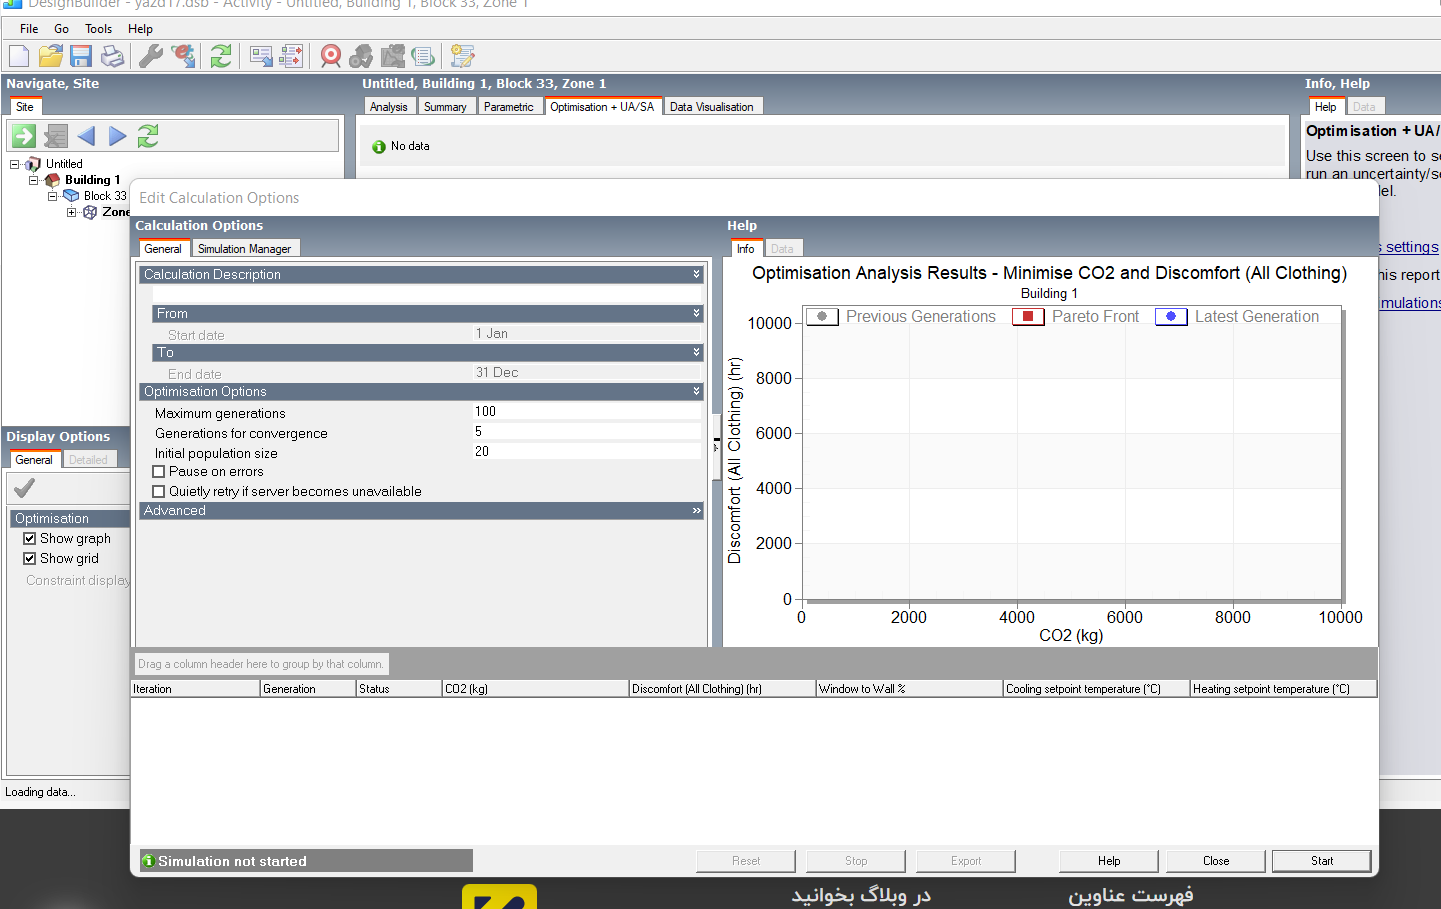Click the Maximum generations value field
Image resolution: width=1441 pixels, height=909 pixels.
point(586,412)
